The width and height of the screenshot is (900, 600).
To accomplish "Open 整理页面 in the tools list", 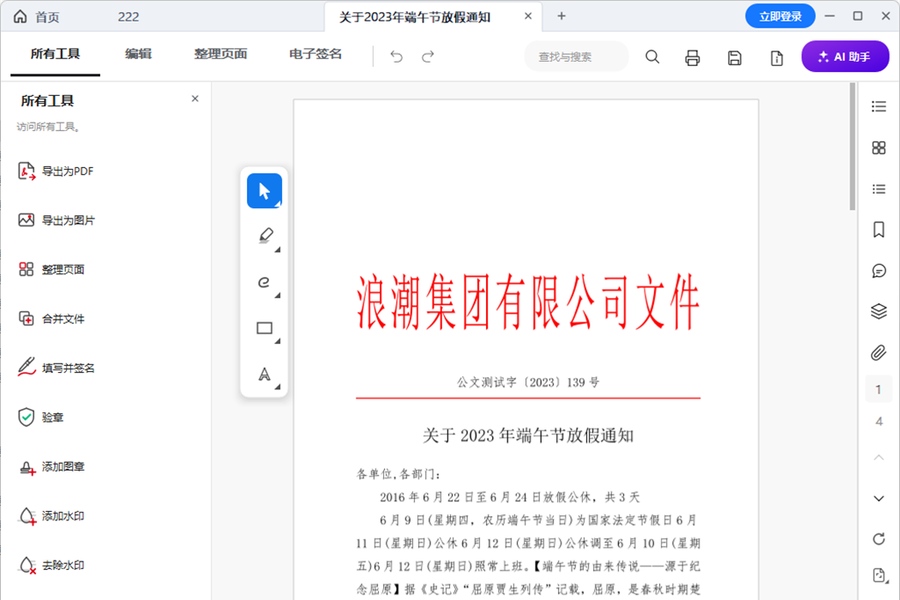I will point(51,269).
